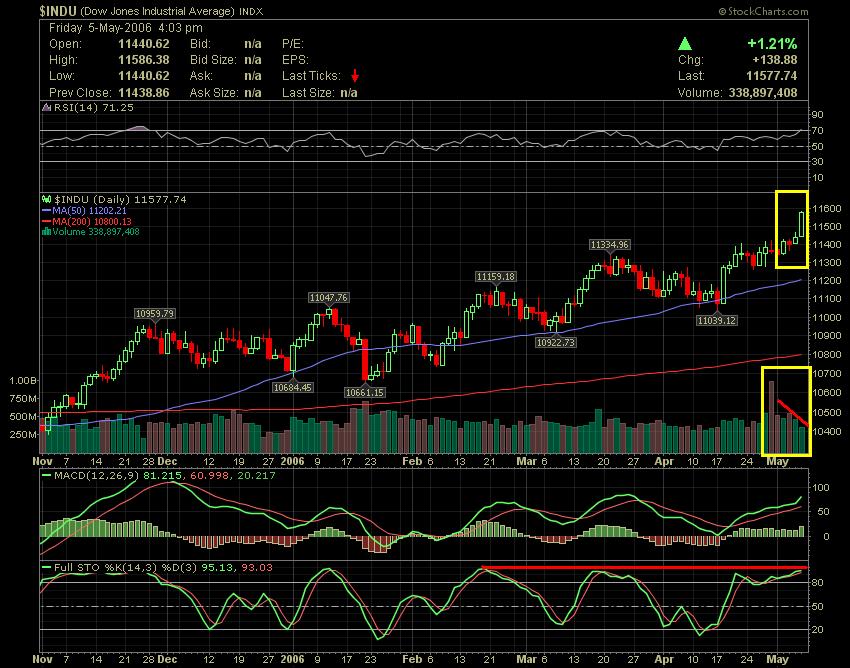Click the 'Ask Size:' label
The width and height of the screenshot is (850, 668).
click(214, 93)
